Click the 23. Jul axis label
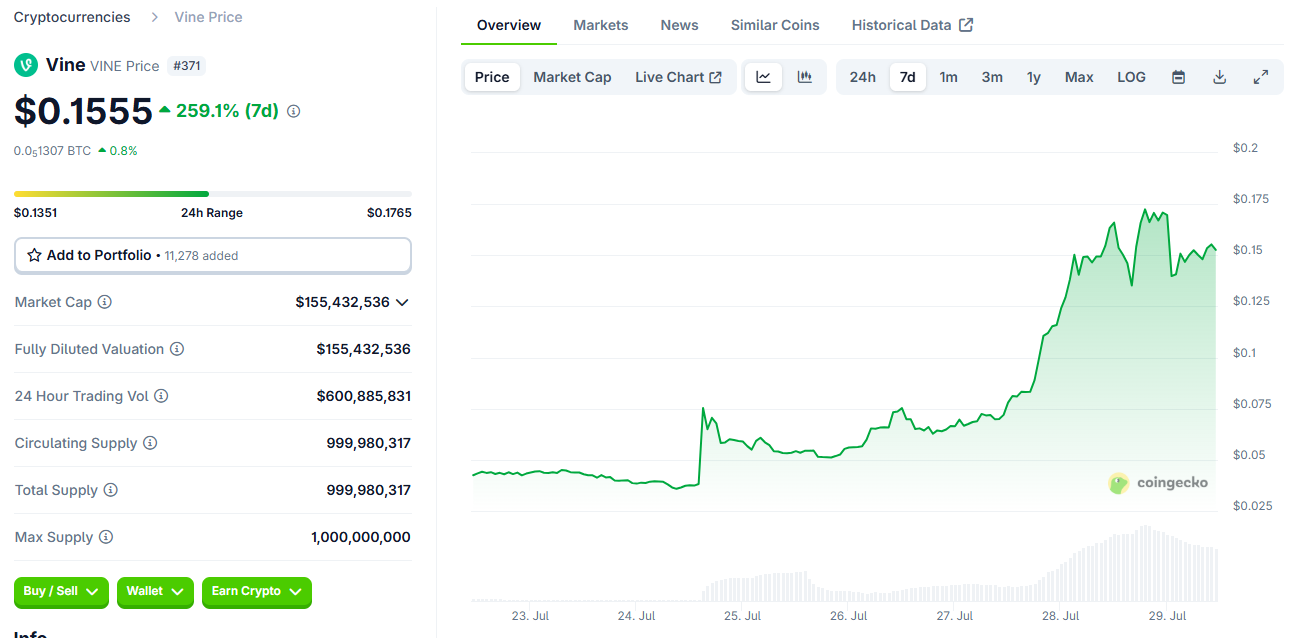Image resolution: width=1298 pixels, height=638 pixels. [x=530, y=616]
